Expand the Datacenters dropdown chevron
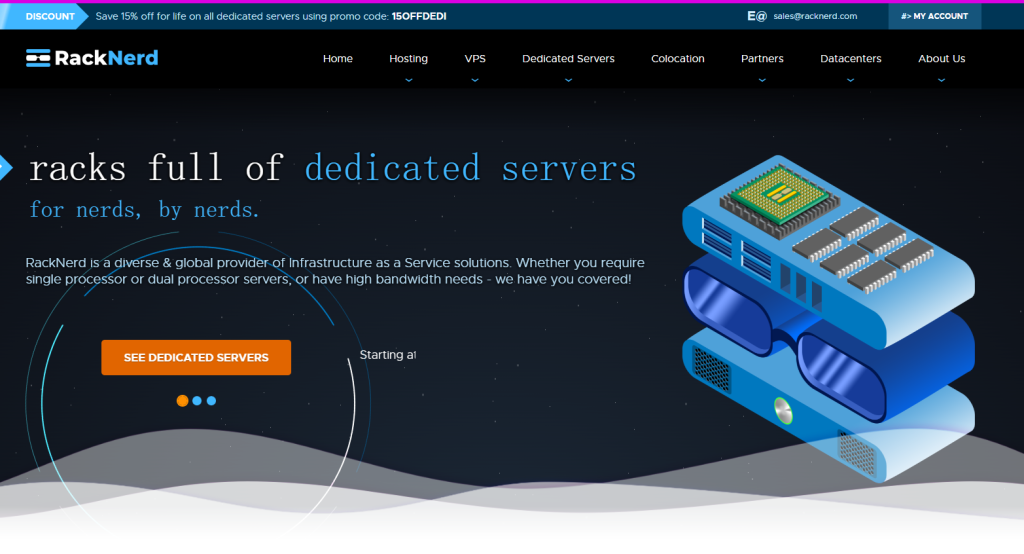The height and width of the screenshot is (554, 1024). [x=850, y=78]
